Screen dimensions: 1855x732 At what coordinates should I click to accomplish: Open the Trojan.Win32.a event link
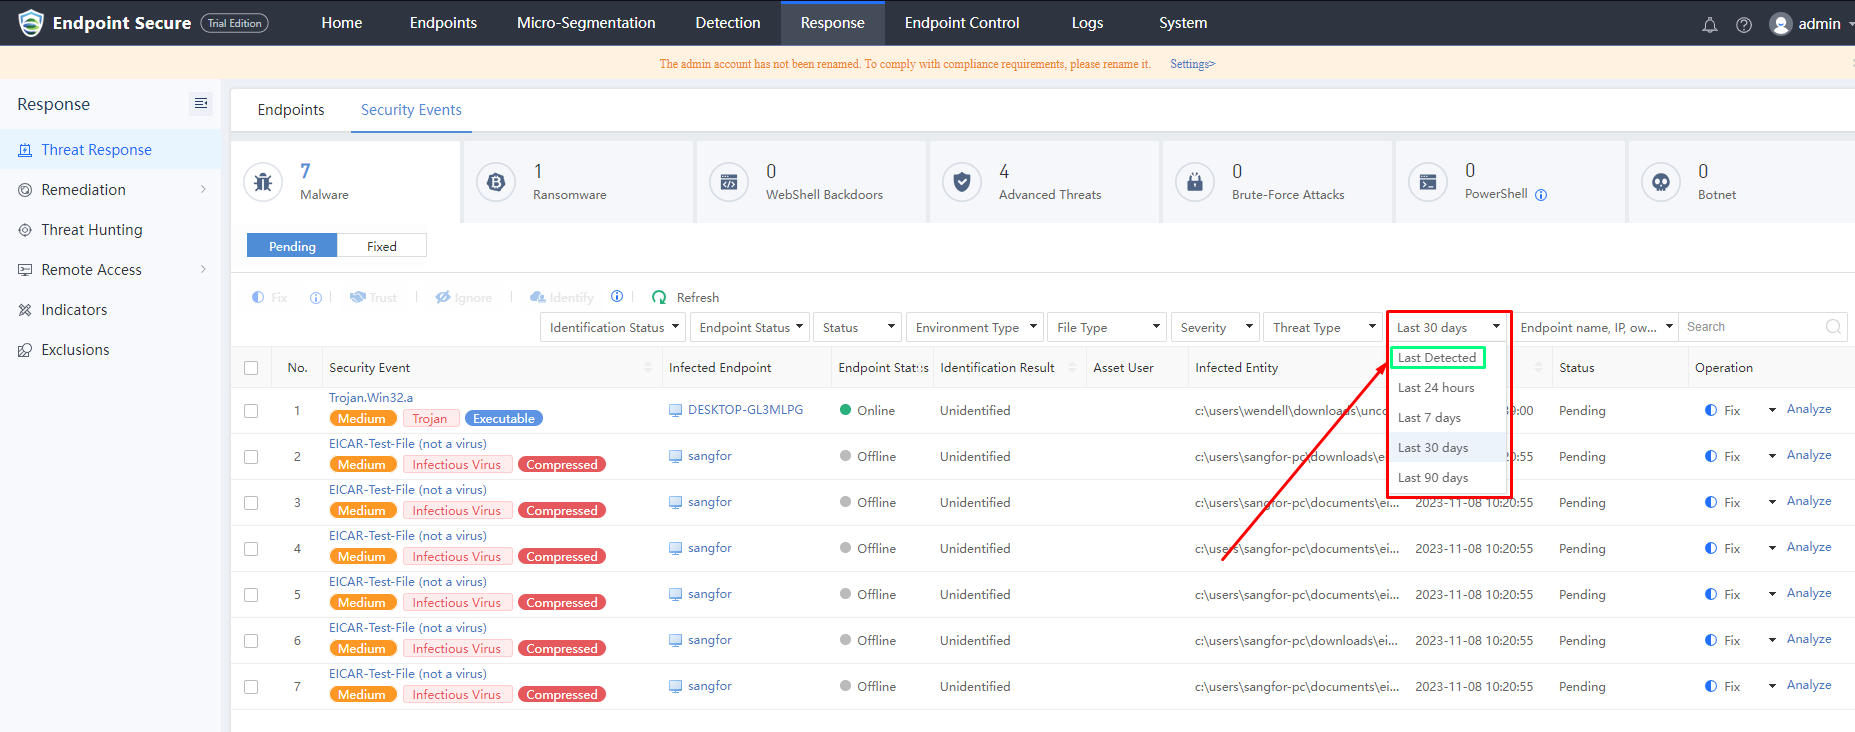click(371, 398)
